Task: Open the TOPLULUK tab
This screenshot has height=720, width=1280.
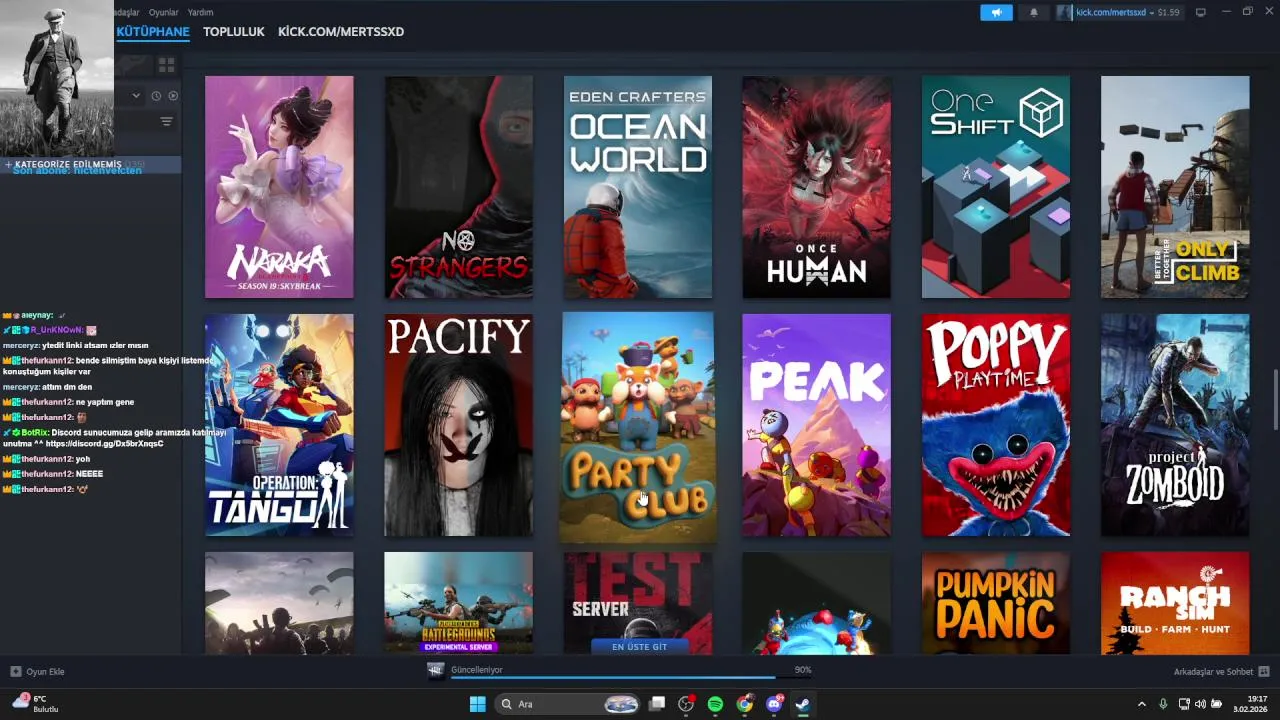Action: coord(234,32)
